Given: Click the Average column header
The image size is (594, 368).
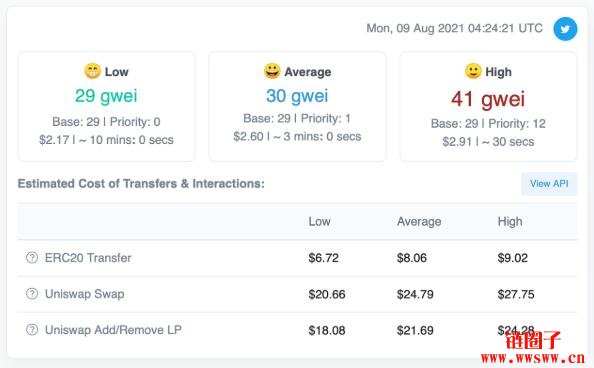Looking at the screenshot, I should click(419, 221).
